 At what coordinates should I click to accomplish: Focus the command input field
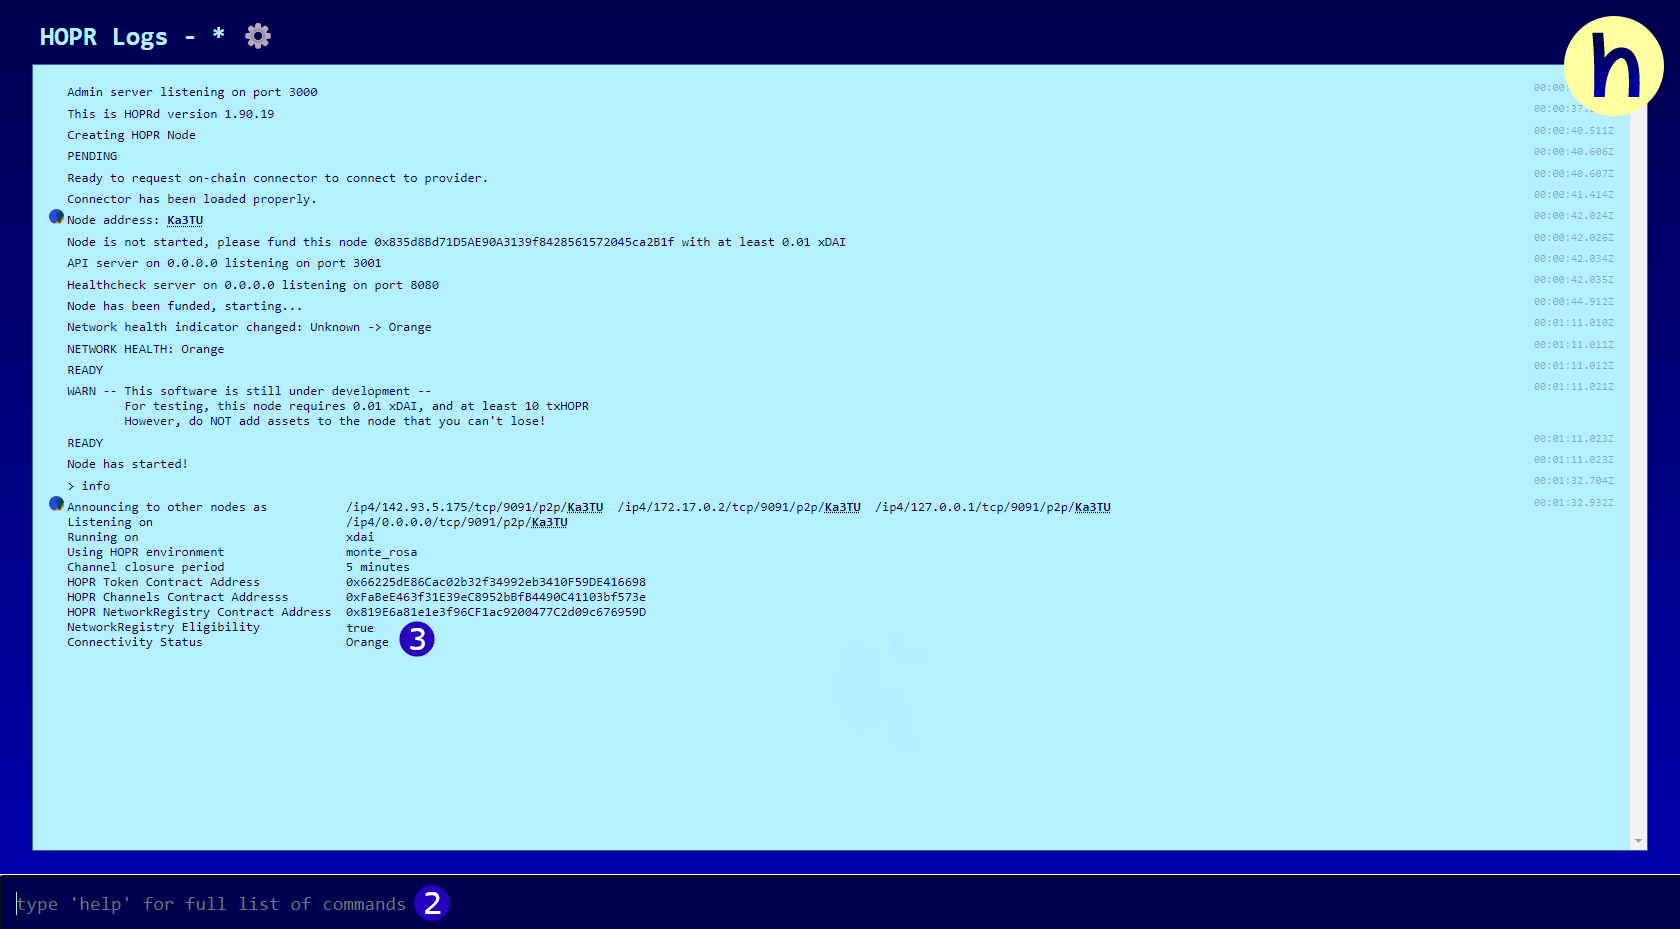pos(840,903)
